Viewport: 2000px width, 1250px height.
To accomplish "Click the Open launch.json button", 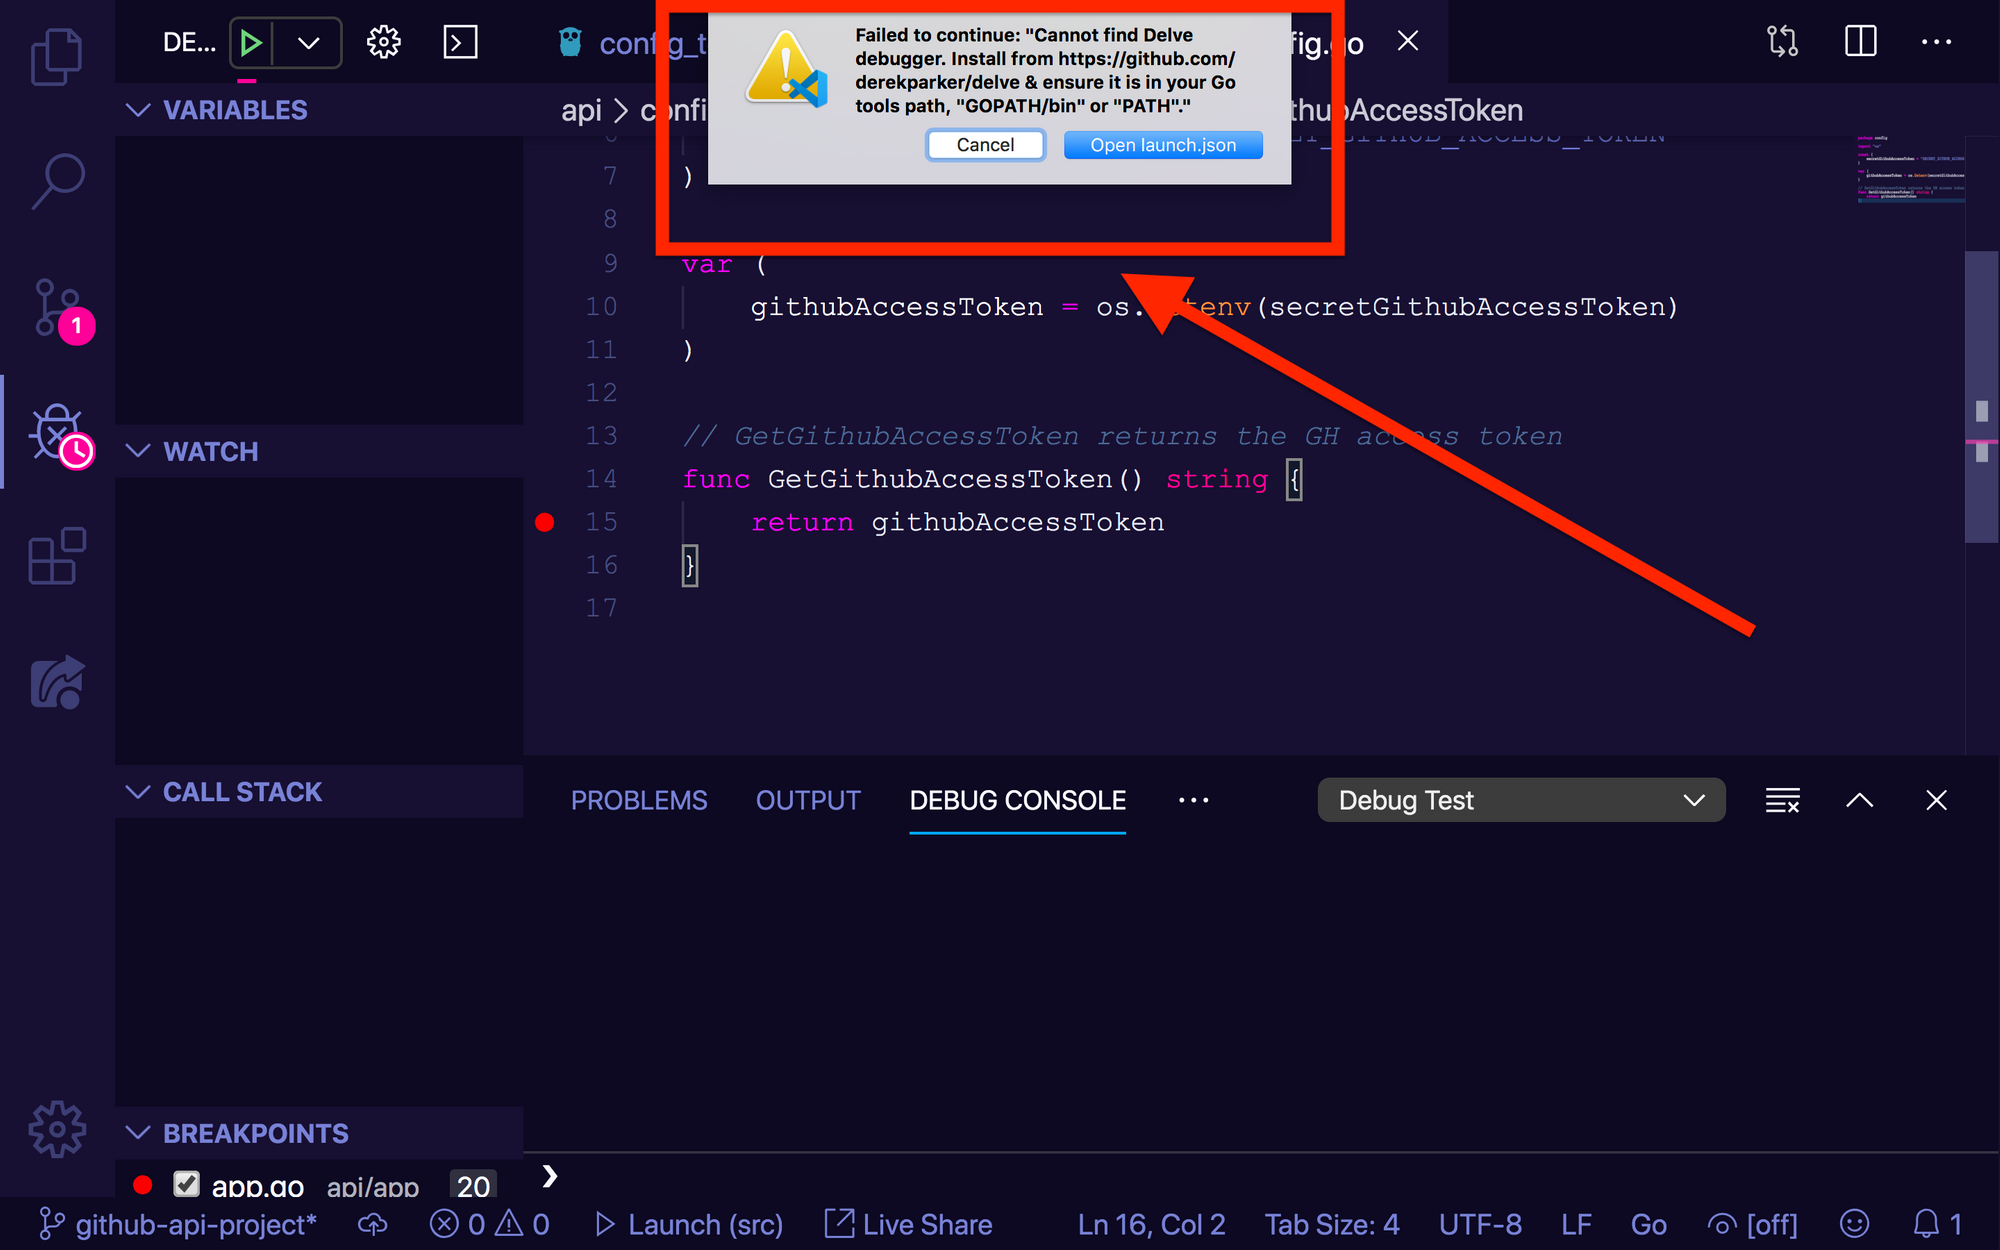I will click(x=1162, y=145).
